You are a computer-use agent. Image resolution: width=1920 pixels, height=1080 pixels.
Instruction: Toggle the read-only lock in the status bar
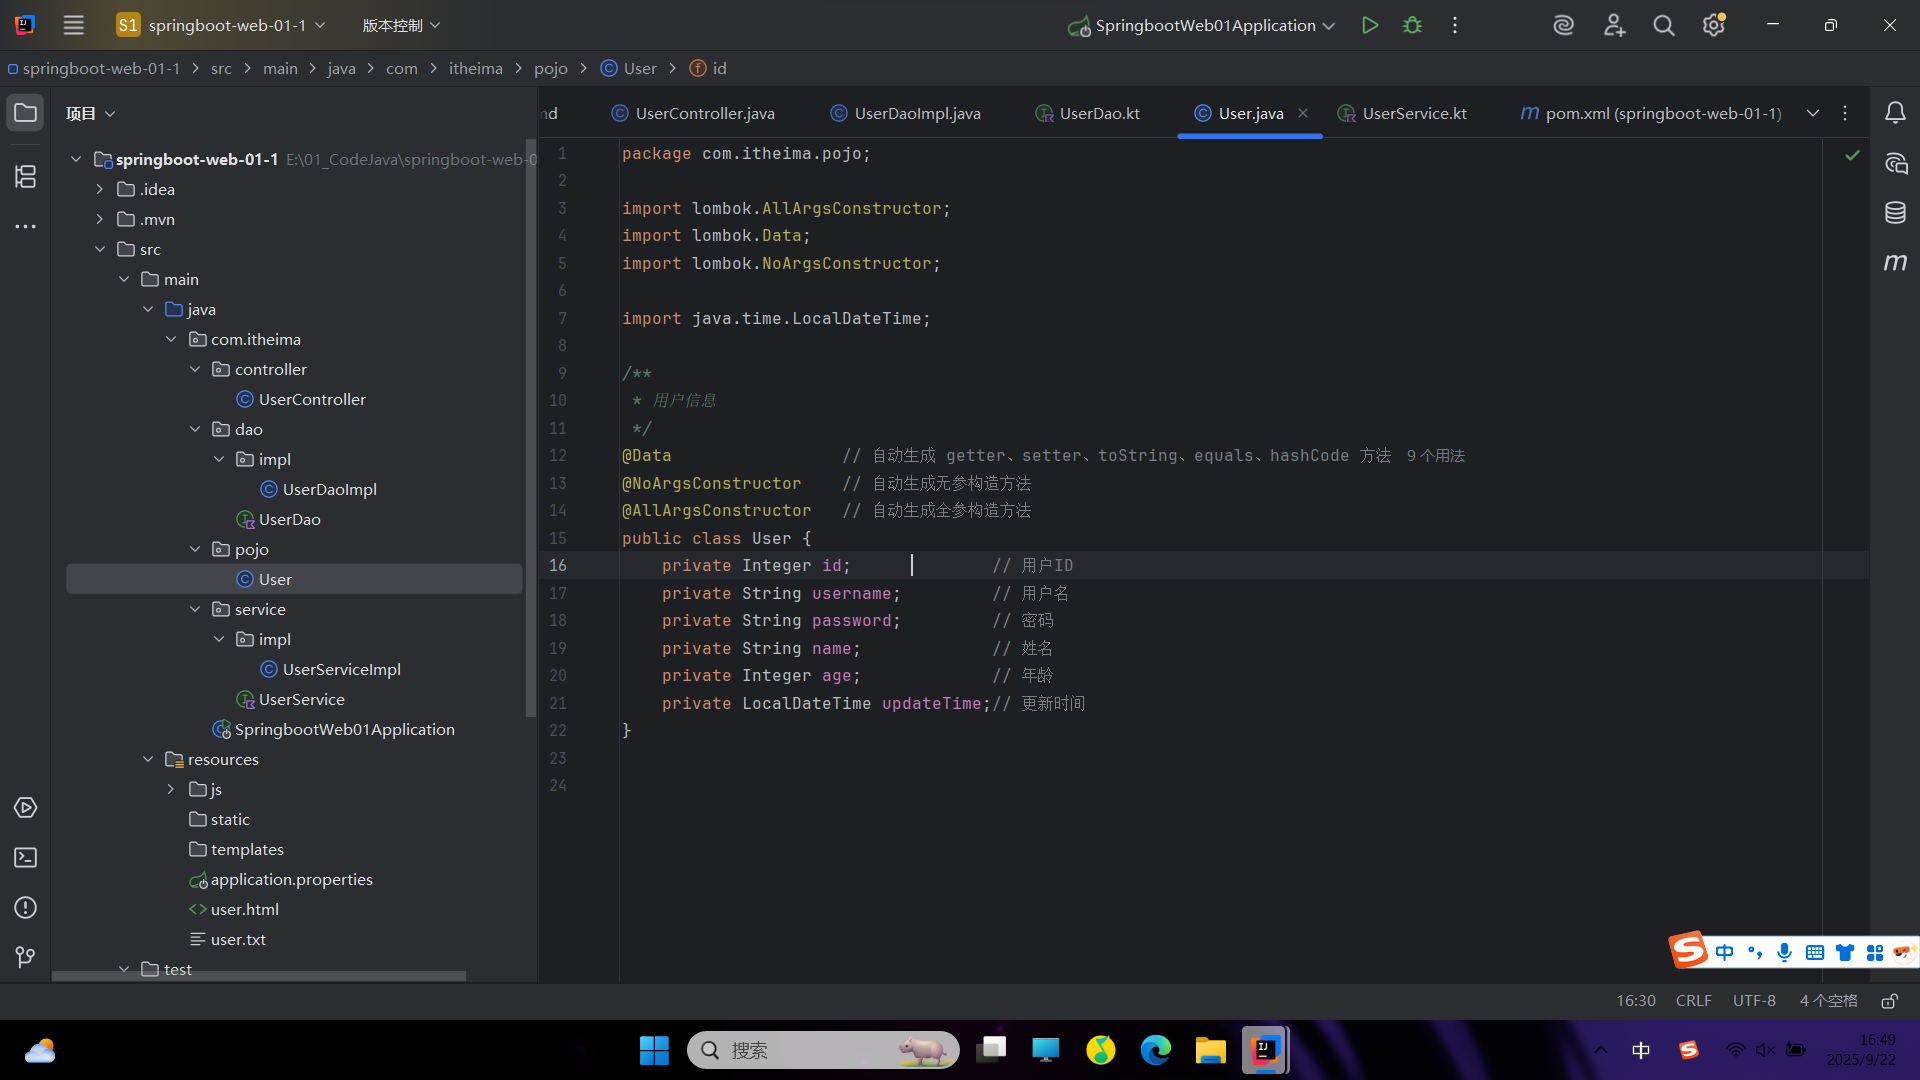click(x=1889, y=1001)
